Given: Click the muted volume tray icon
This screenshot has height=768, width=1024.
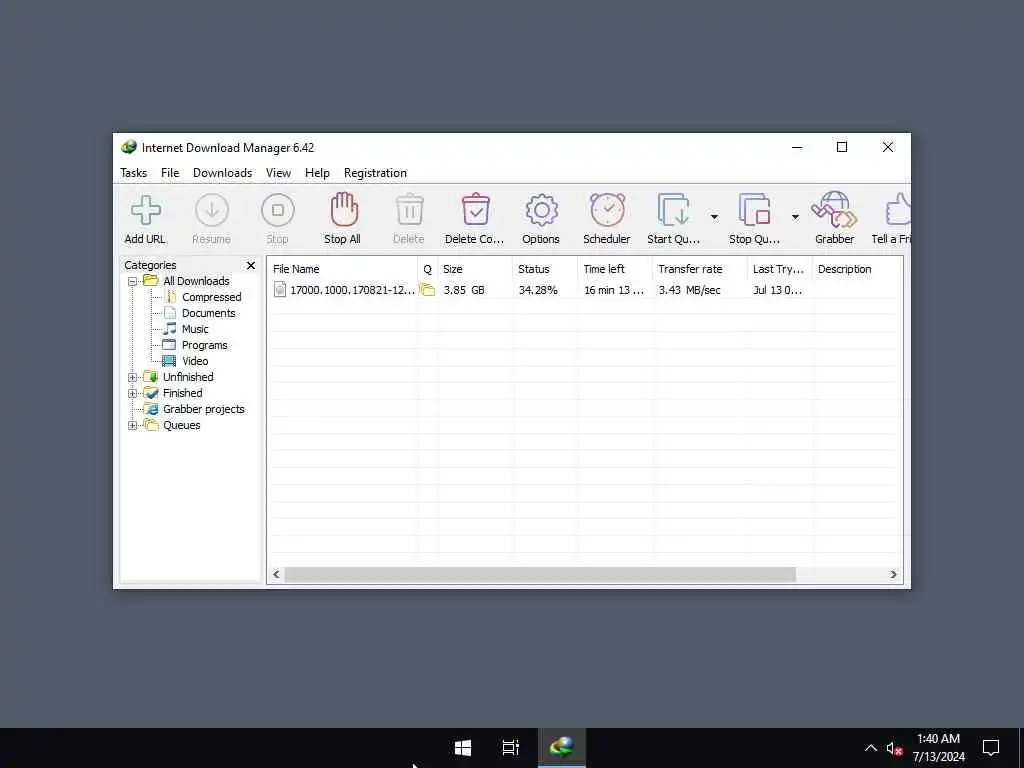Looking at the screenshot, I should 894,749.
